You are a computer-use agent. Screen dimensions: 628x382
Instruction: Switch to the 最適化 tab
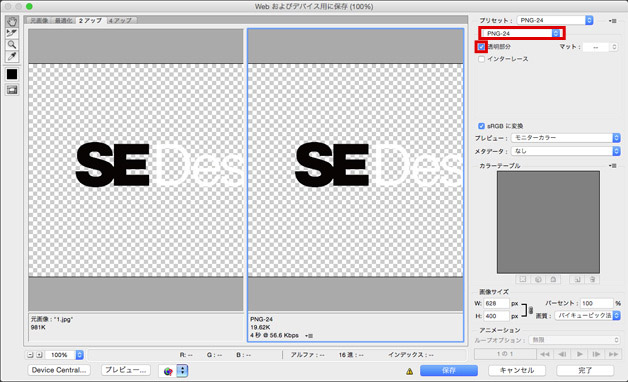coord(63,20)
